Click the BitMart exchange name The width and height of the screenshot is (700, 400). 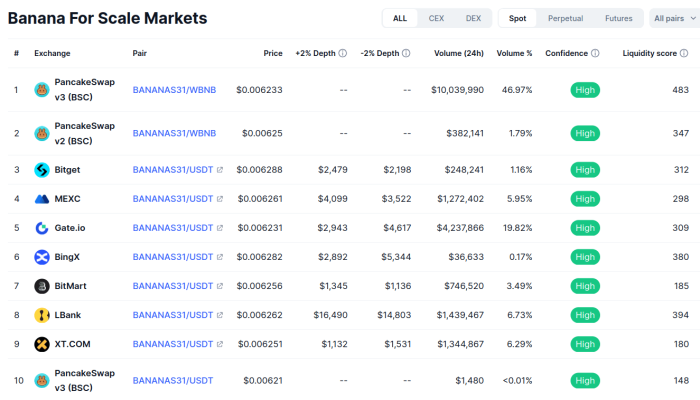71,286
